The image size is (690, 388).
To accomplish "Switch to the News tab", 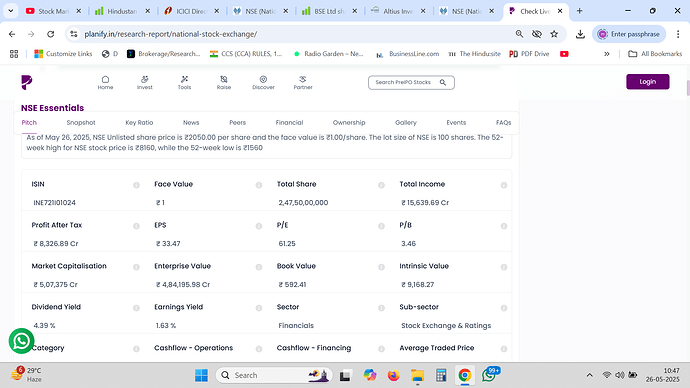I will click(191, 123).
